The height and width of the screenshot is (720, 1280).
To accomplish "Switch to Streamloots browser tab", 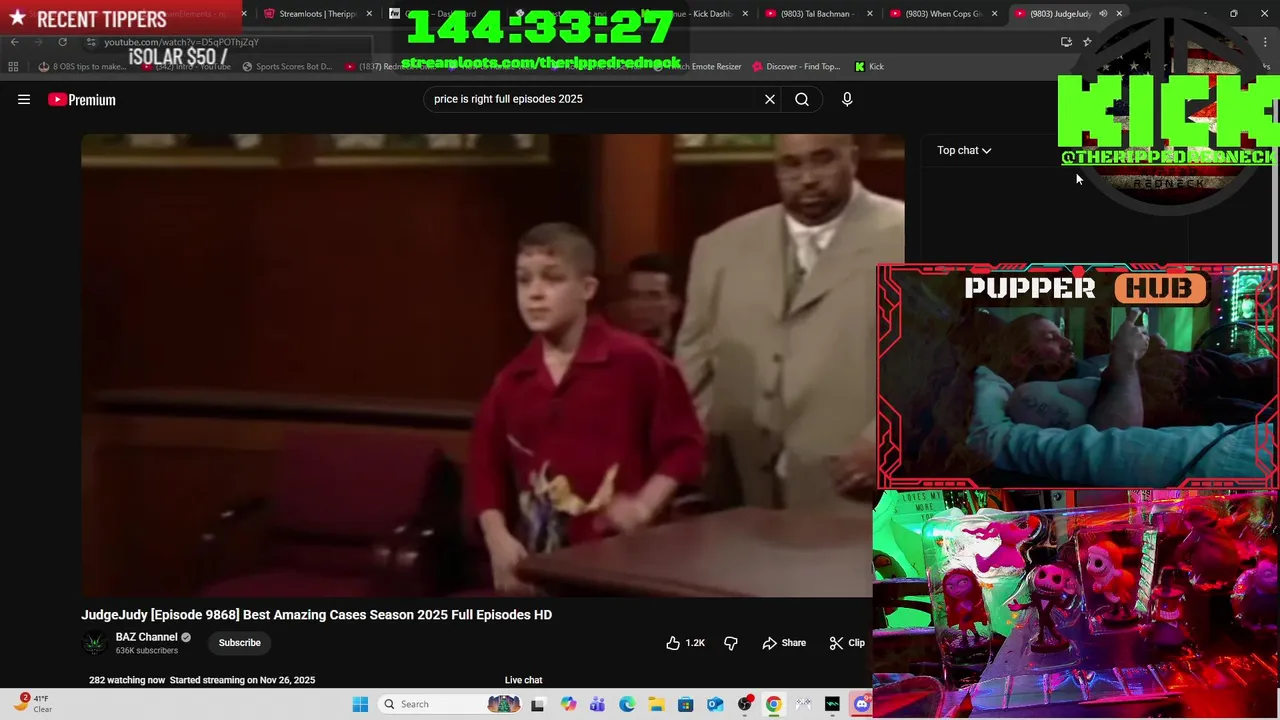I will (317, 14).
